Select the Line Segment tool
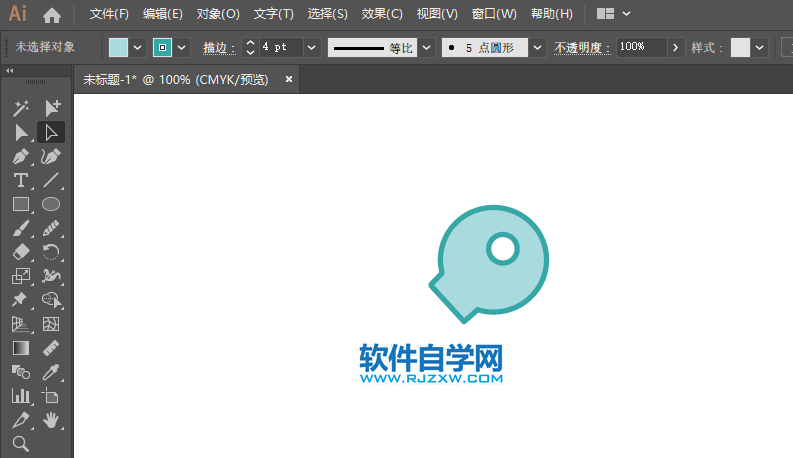Viewport: 793px width, 458px height. point(51,180)
